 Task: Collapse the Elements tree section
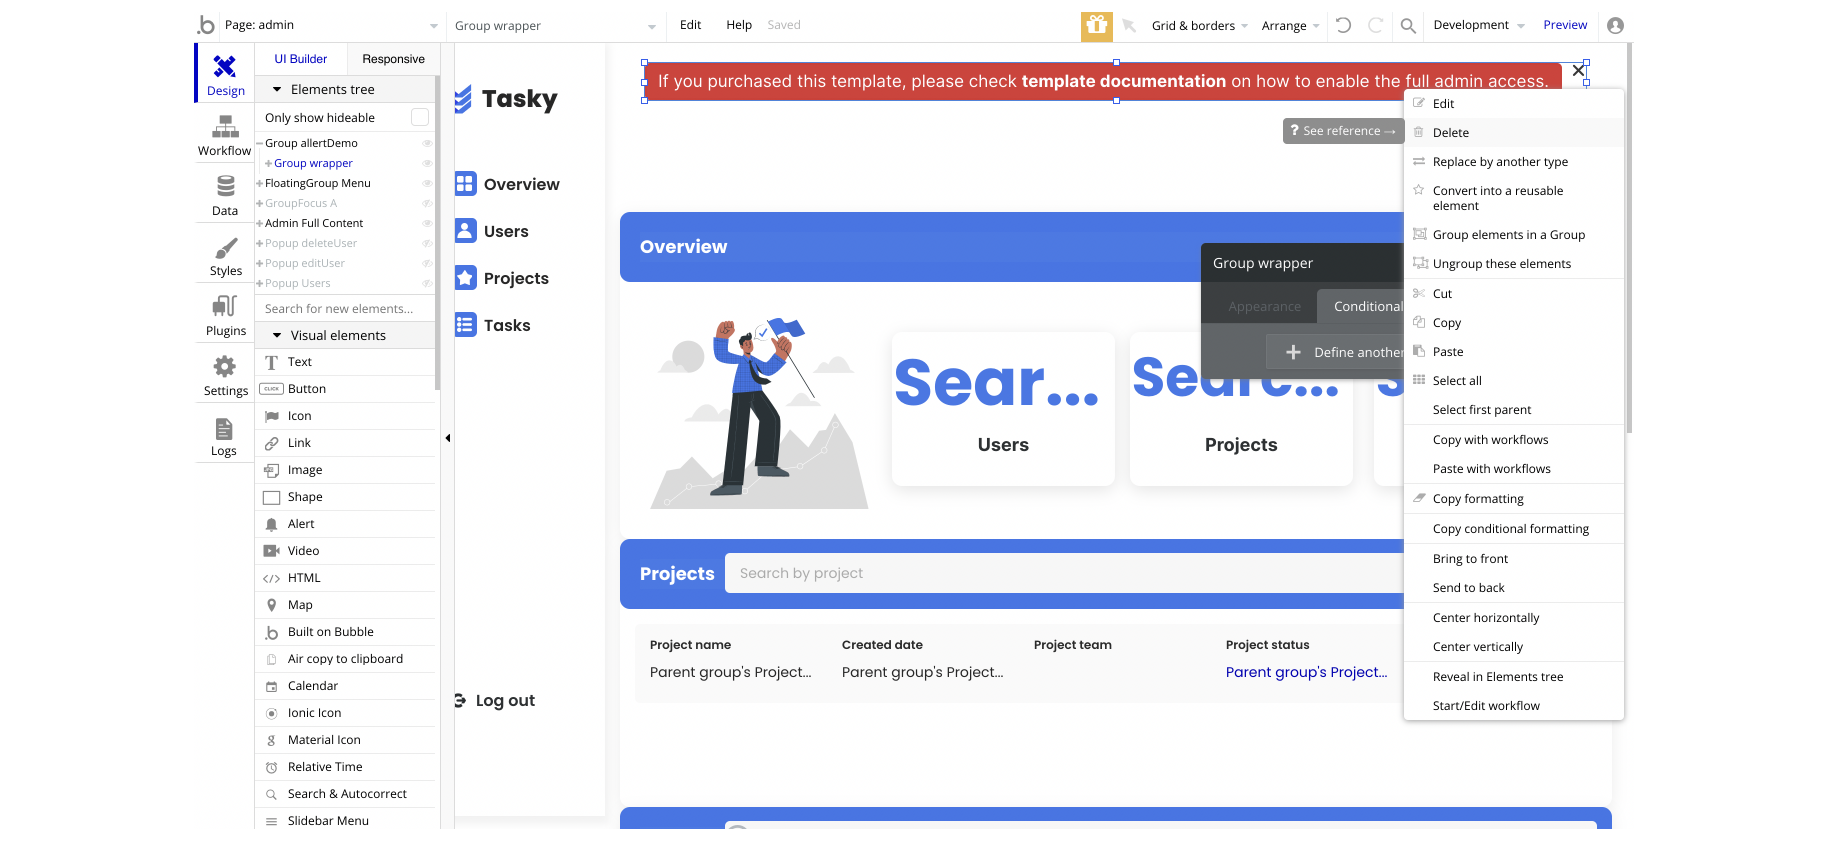pos(277,89)
